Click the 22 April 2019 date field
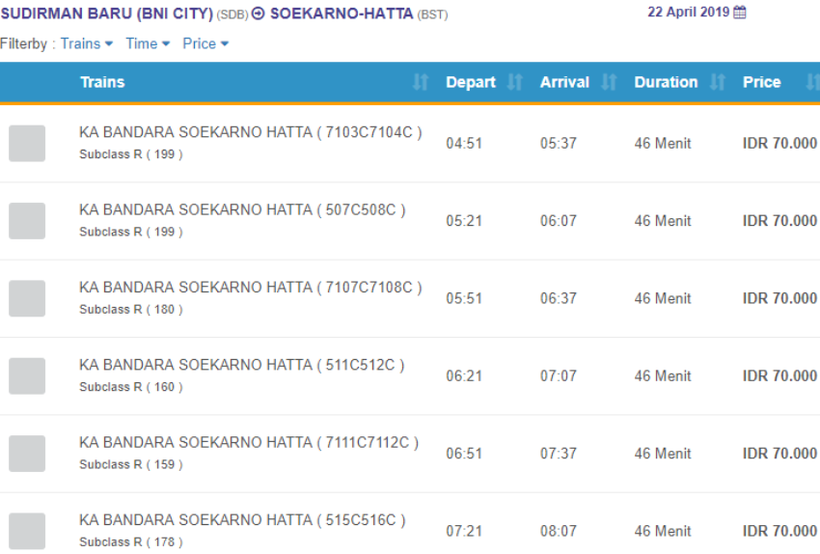Screen dimensions: 820x554 tap(688, 13)
